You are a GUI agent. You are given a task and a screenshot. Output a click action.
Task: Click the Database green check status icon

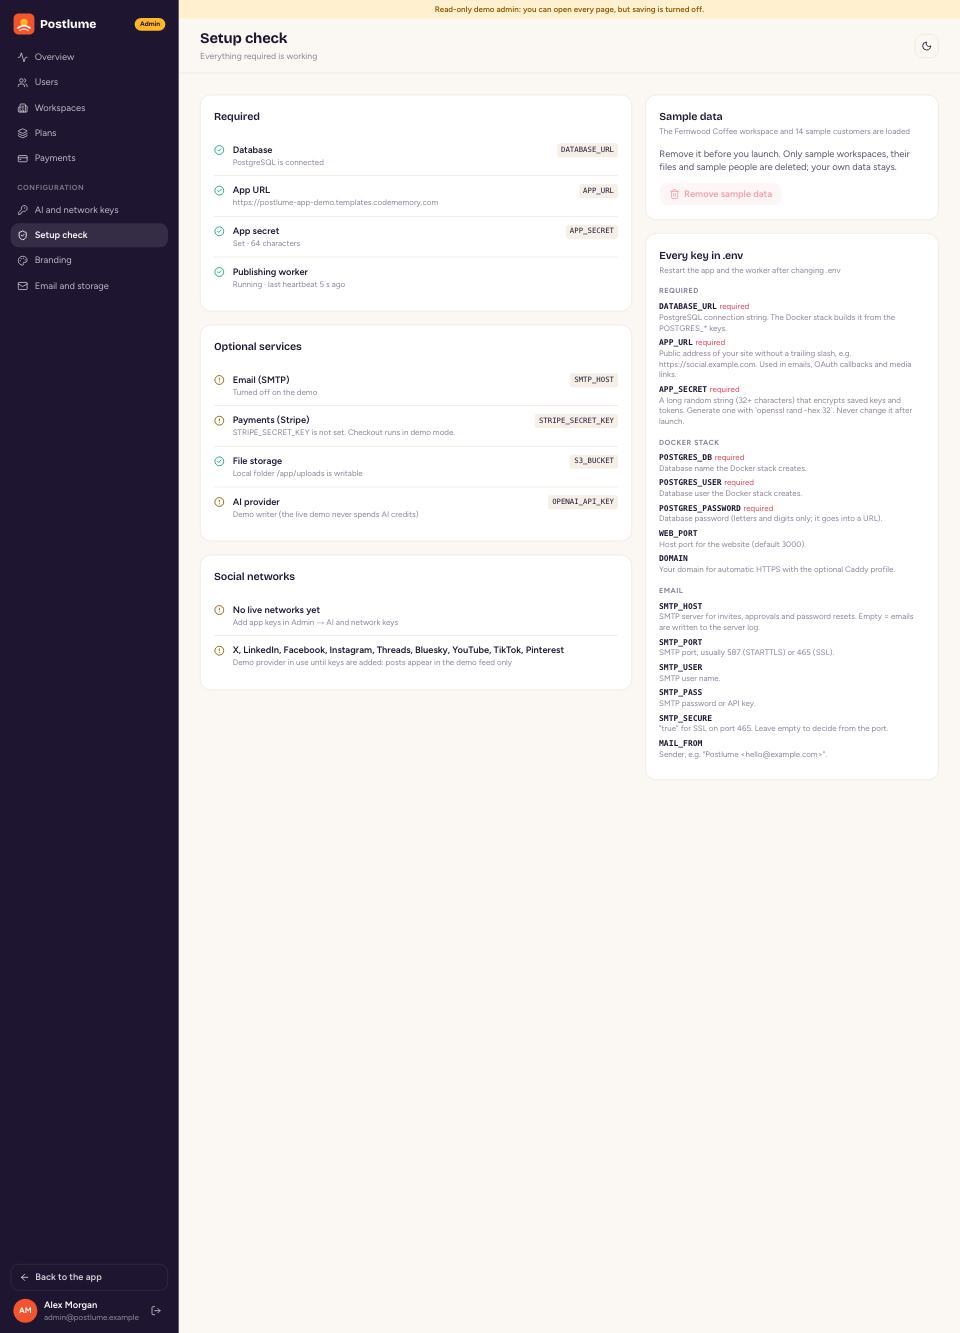click(219, 150)
